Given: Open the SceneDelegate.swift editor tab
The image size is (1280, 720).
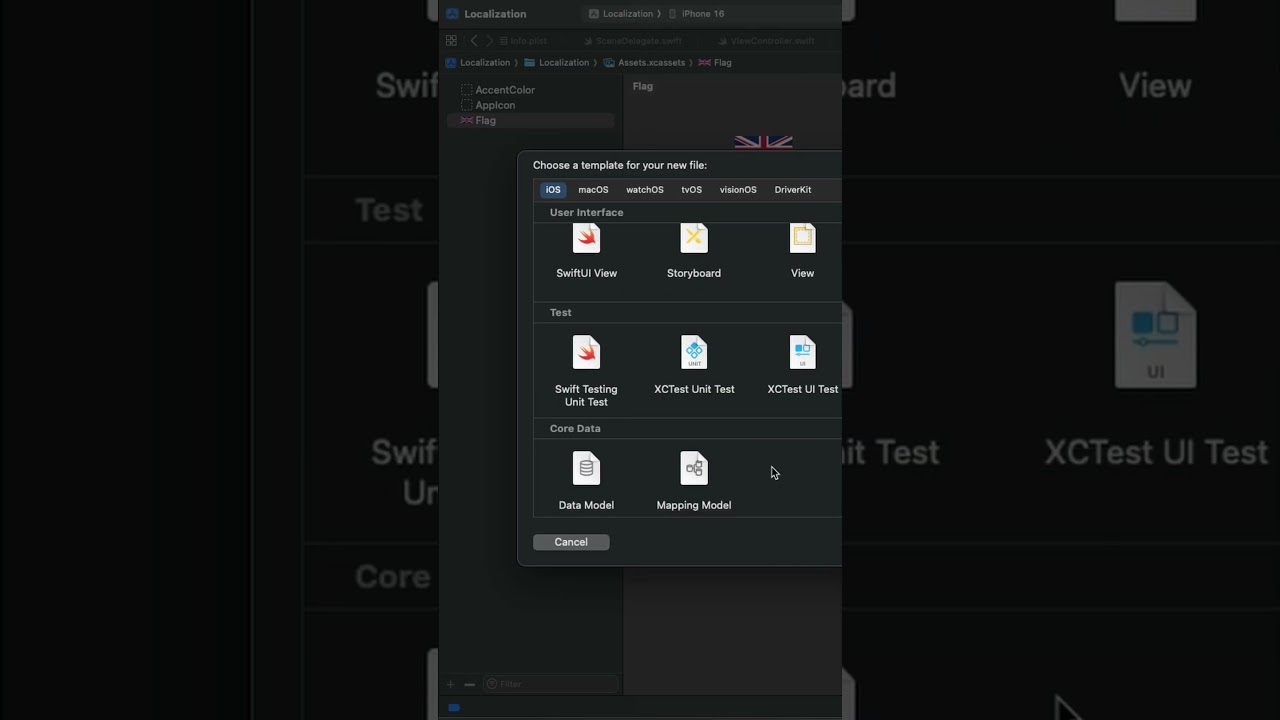Looking at the screenshot, I should coord(632,41).
